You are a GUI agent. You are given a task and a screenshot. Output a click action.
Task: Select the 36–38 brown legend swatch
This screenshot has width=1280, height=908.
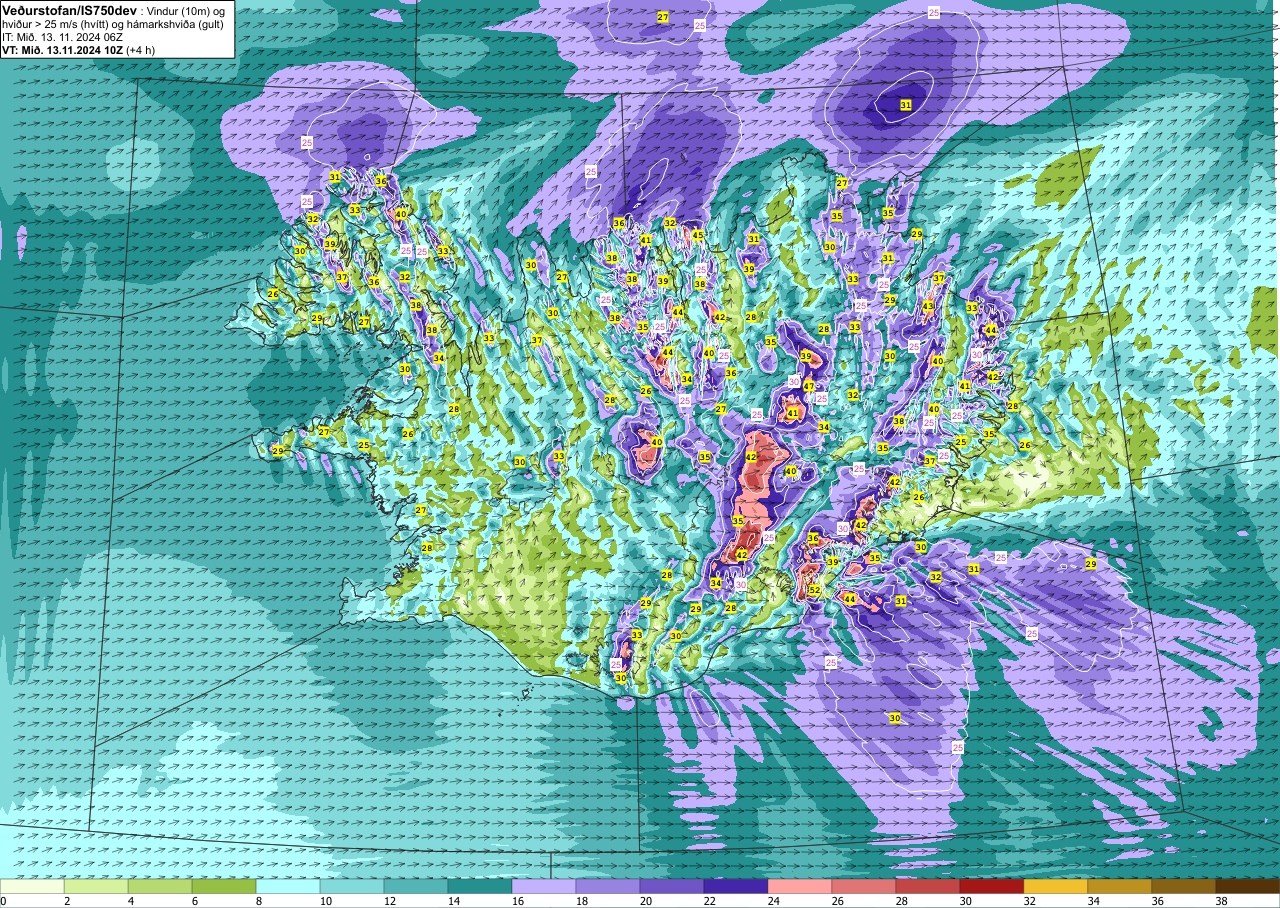pyautogui.click(x=1184, y=886)
